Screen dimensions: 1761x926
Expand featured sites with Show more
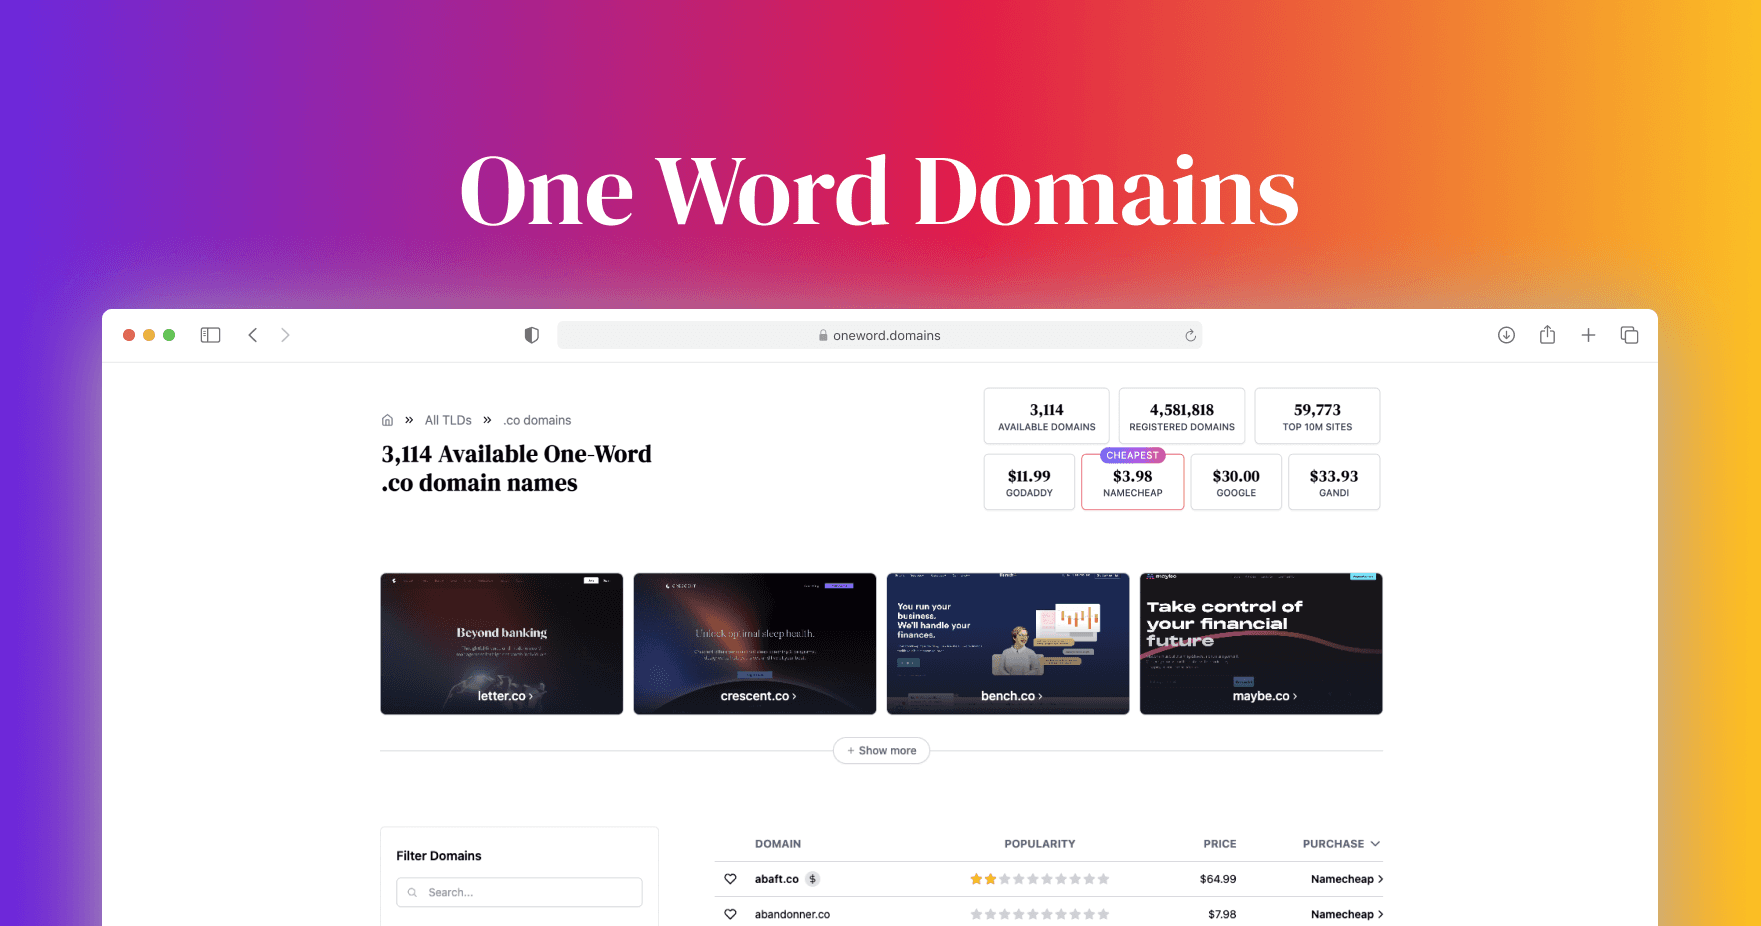pyautogui.click(x=881, y=751)
